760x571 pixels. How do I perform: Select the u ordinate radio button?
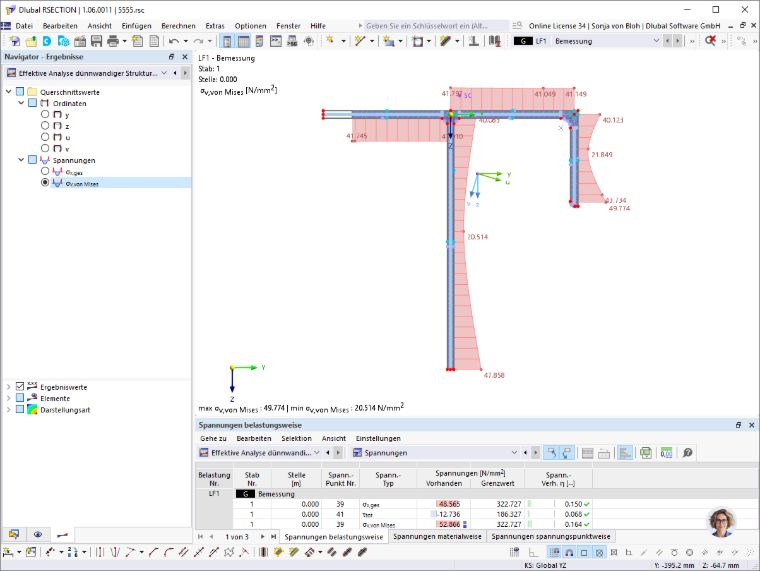(x=45, y=137)
